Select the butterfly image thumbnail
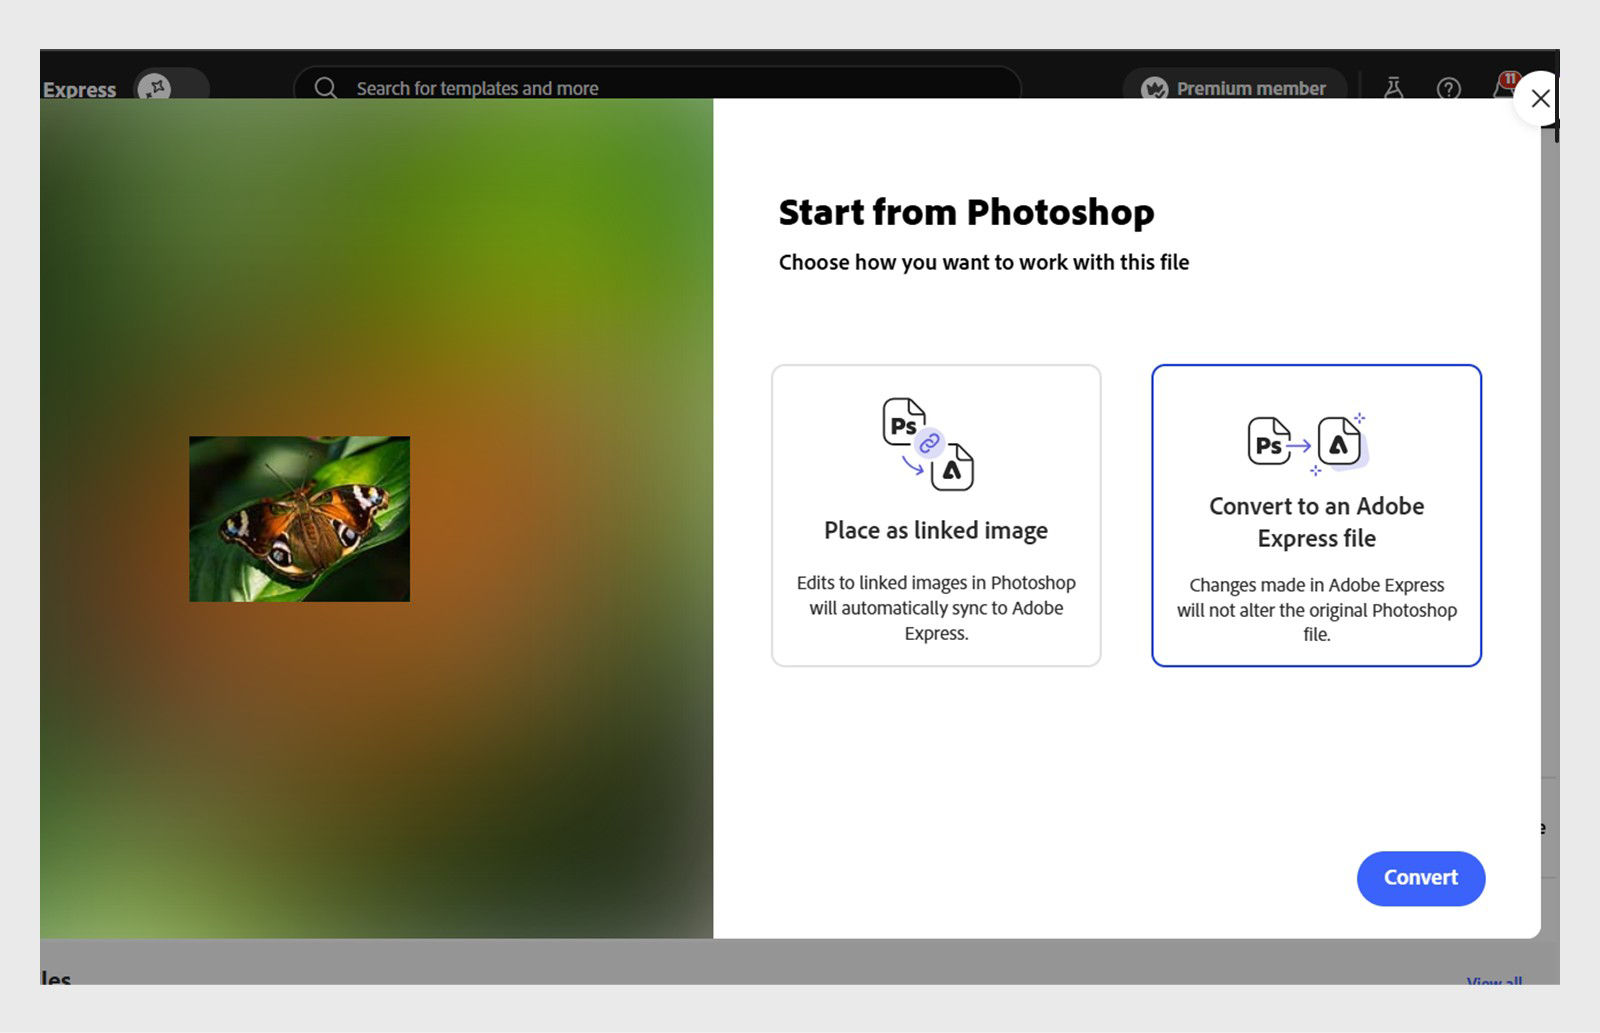The height and width of the screenshot is (1033, 1600). pyautogui.click(x=298, y=517)
